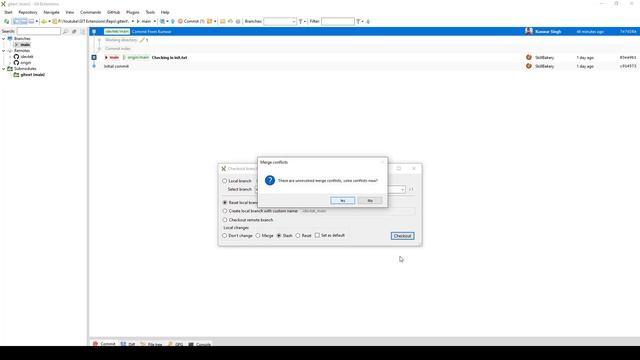The image size is (640, 360).
Task: Open the Tools menu
Action: (x=150, y=12)
